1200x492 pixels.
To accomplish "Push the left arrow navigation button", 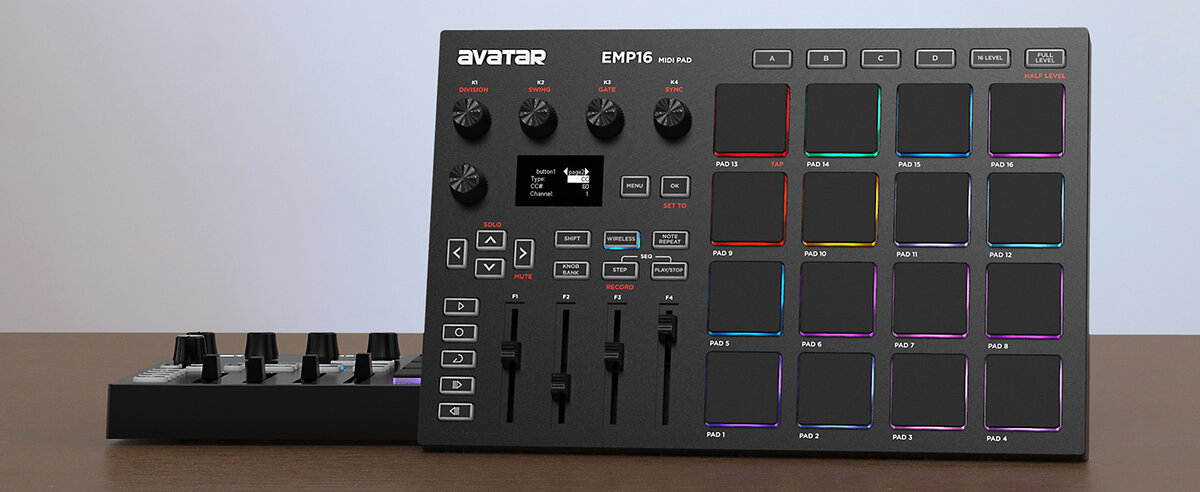I will [457, 254].
